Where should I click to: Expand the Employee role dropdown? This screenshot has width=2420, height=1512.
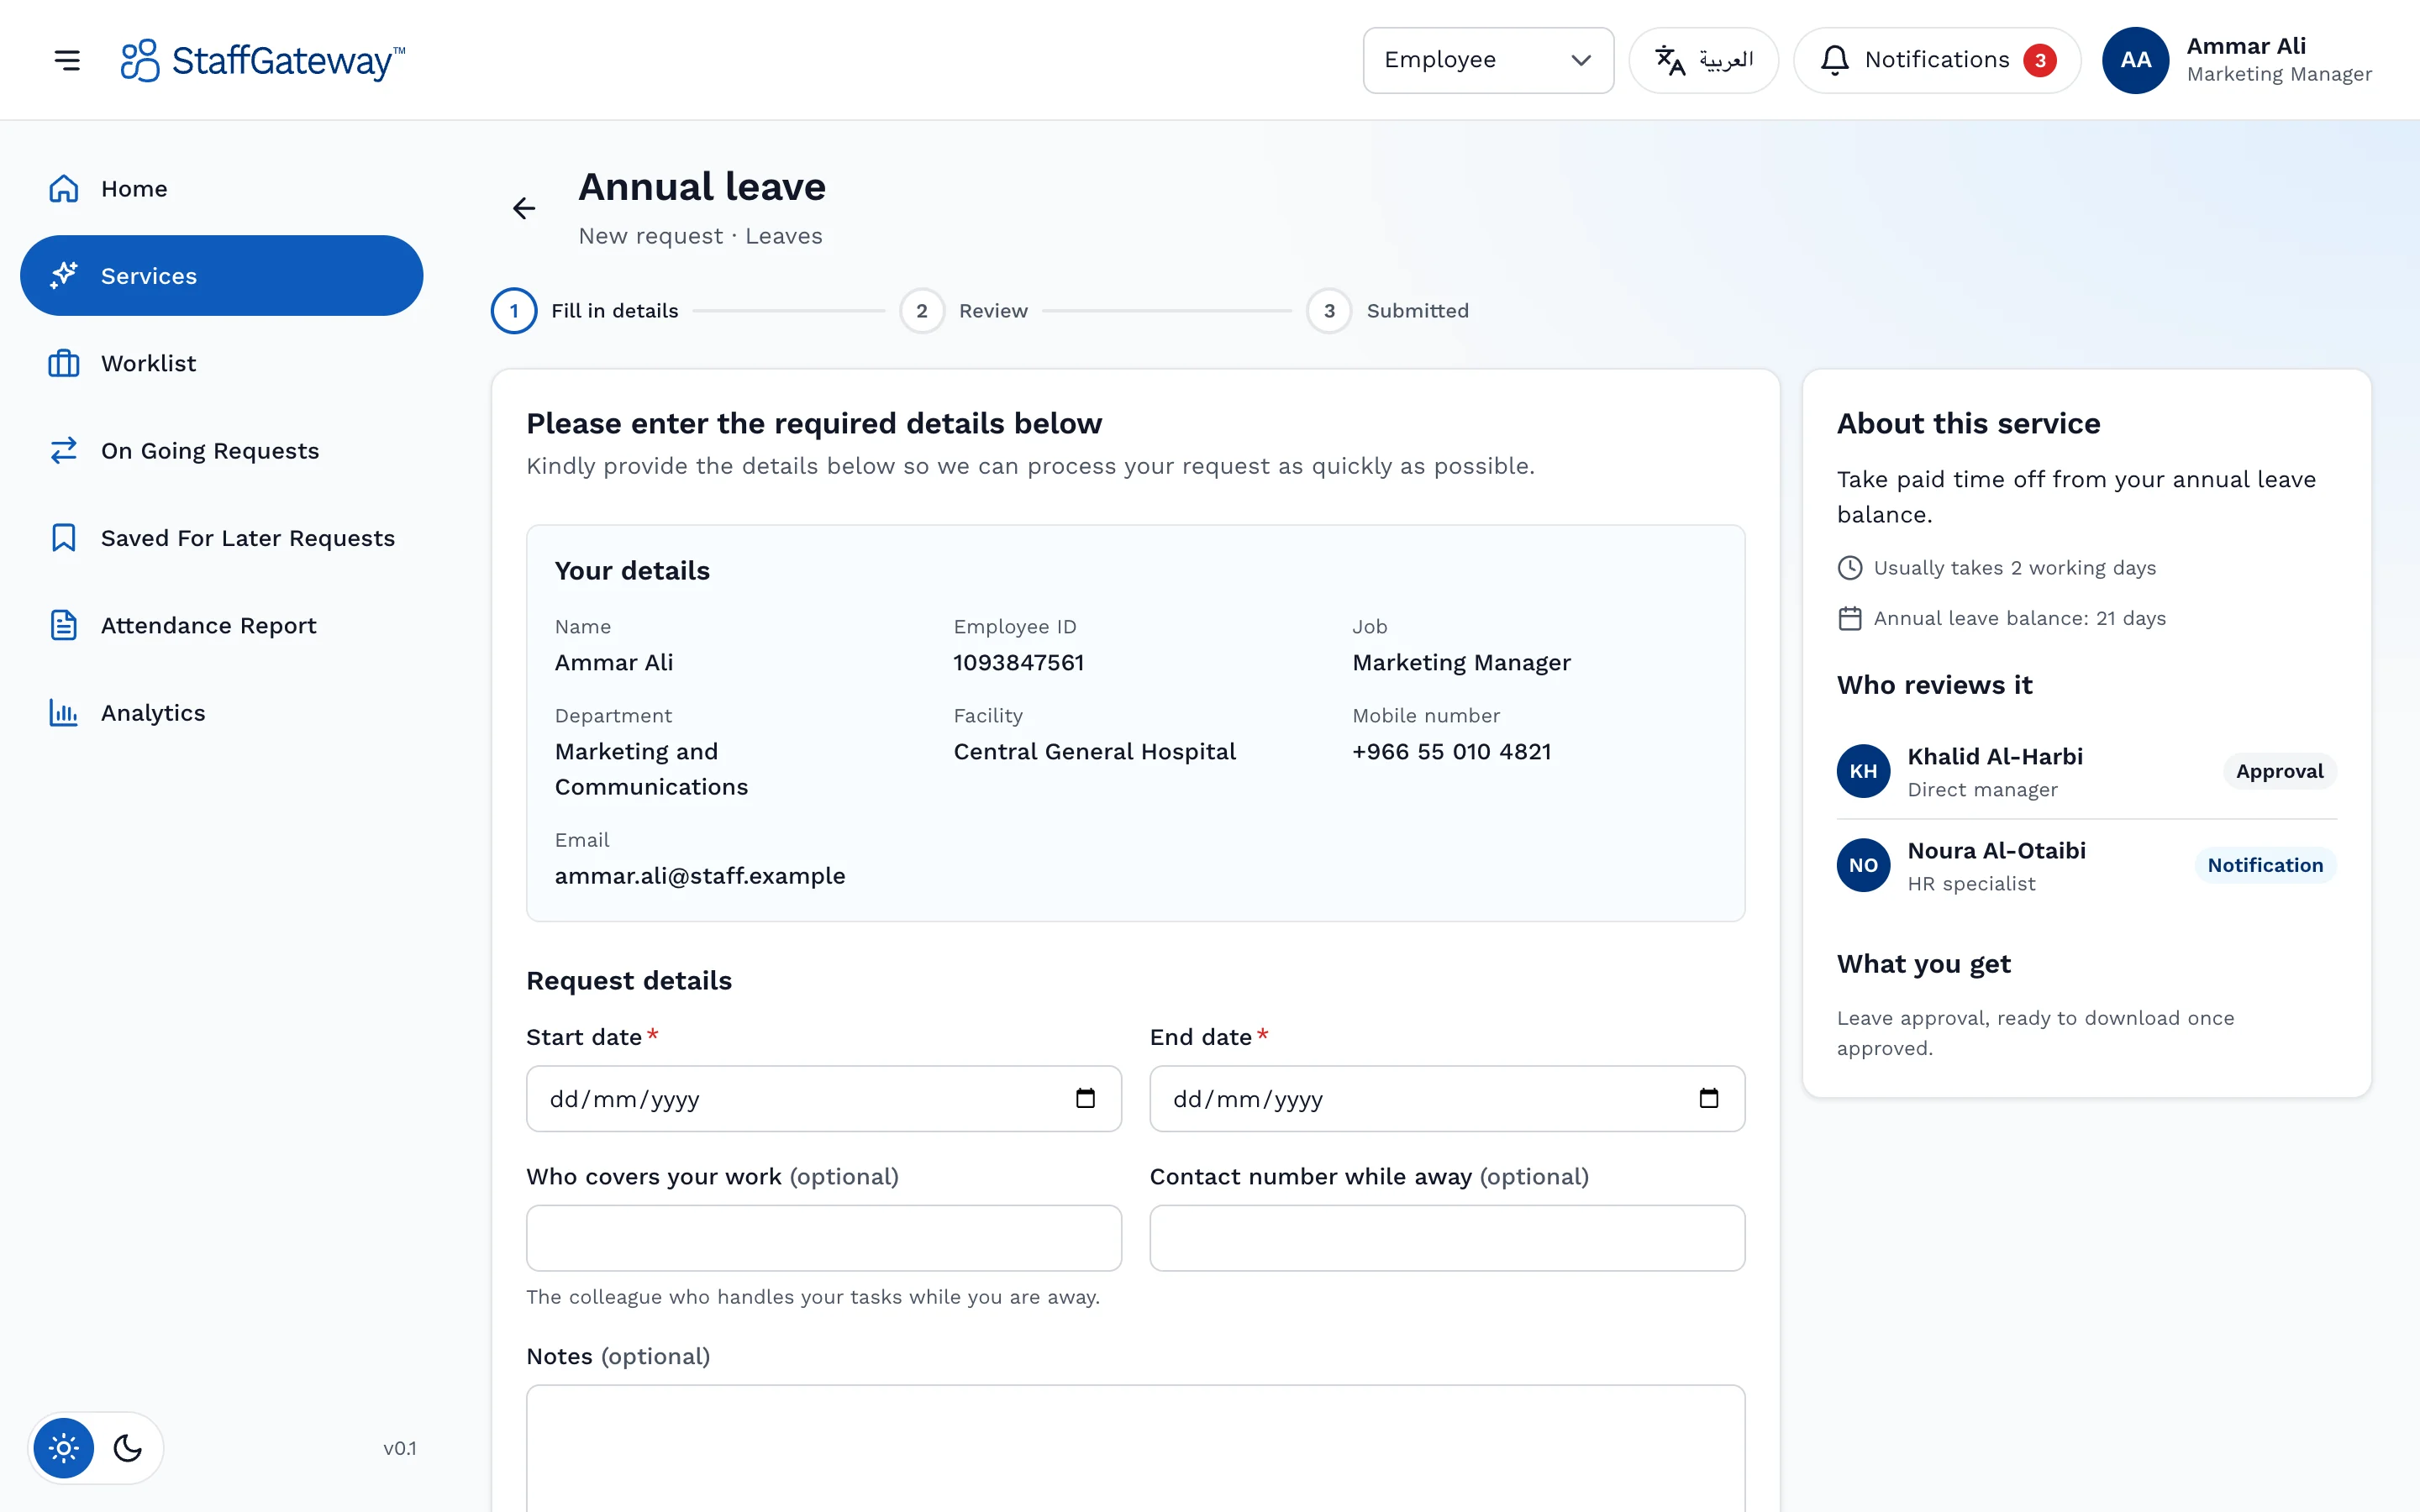[1488, 60]
